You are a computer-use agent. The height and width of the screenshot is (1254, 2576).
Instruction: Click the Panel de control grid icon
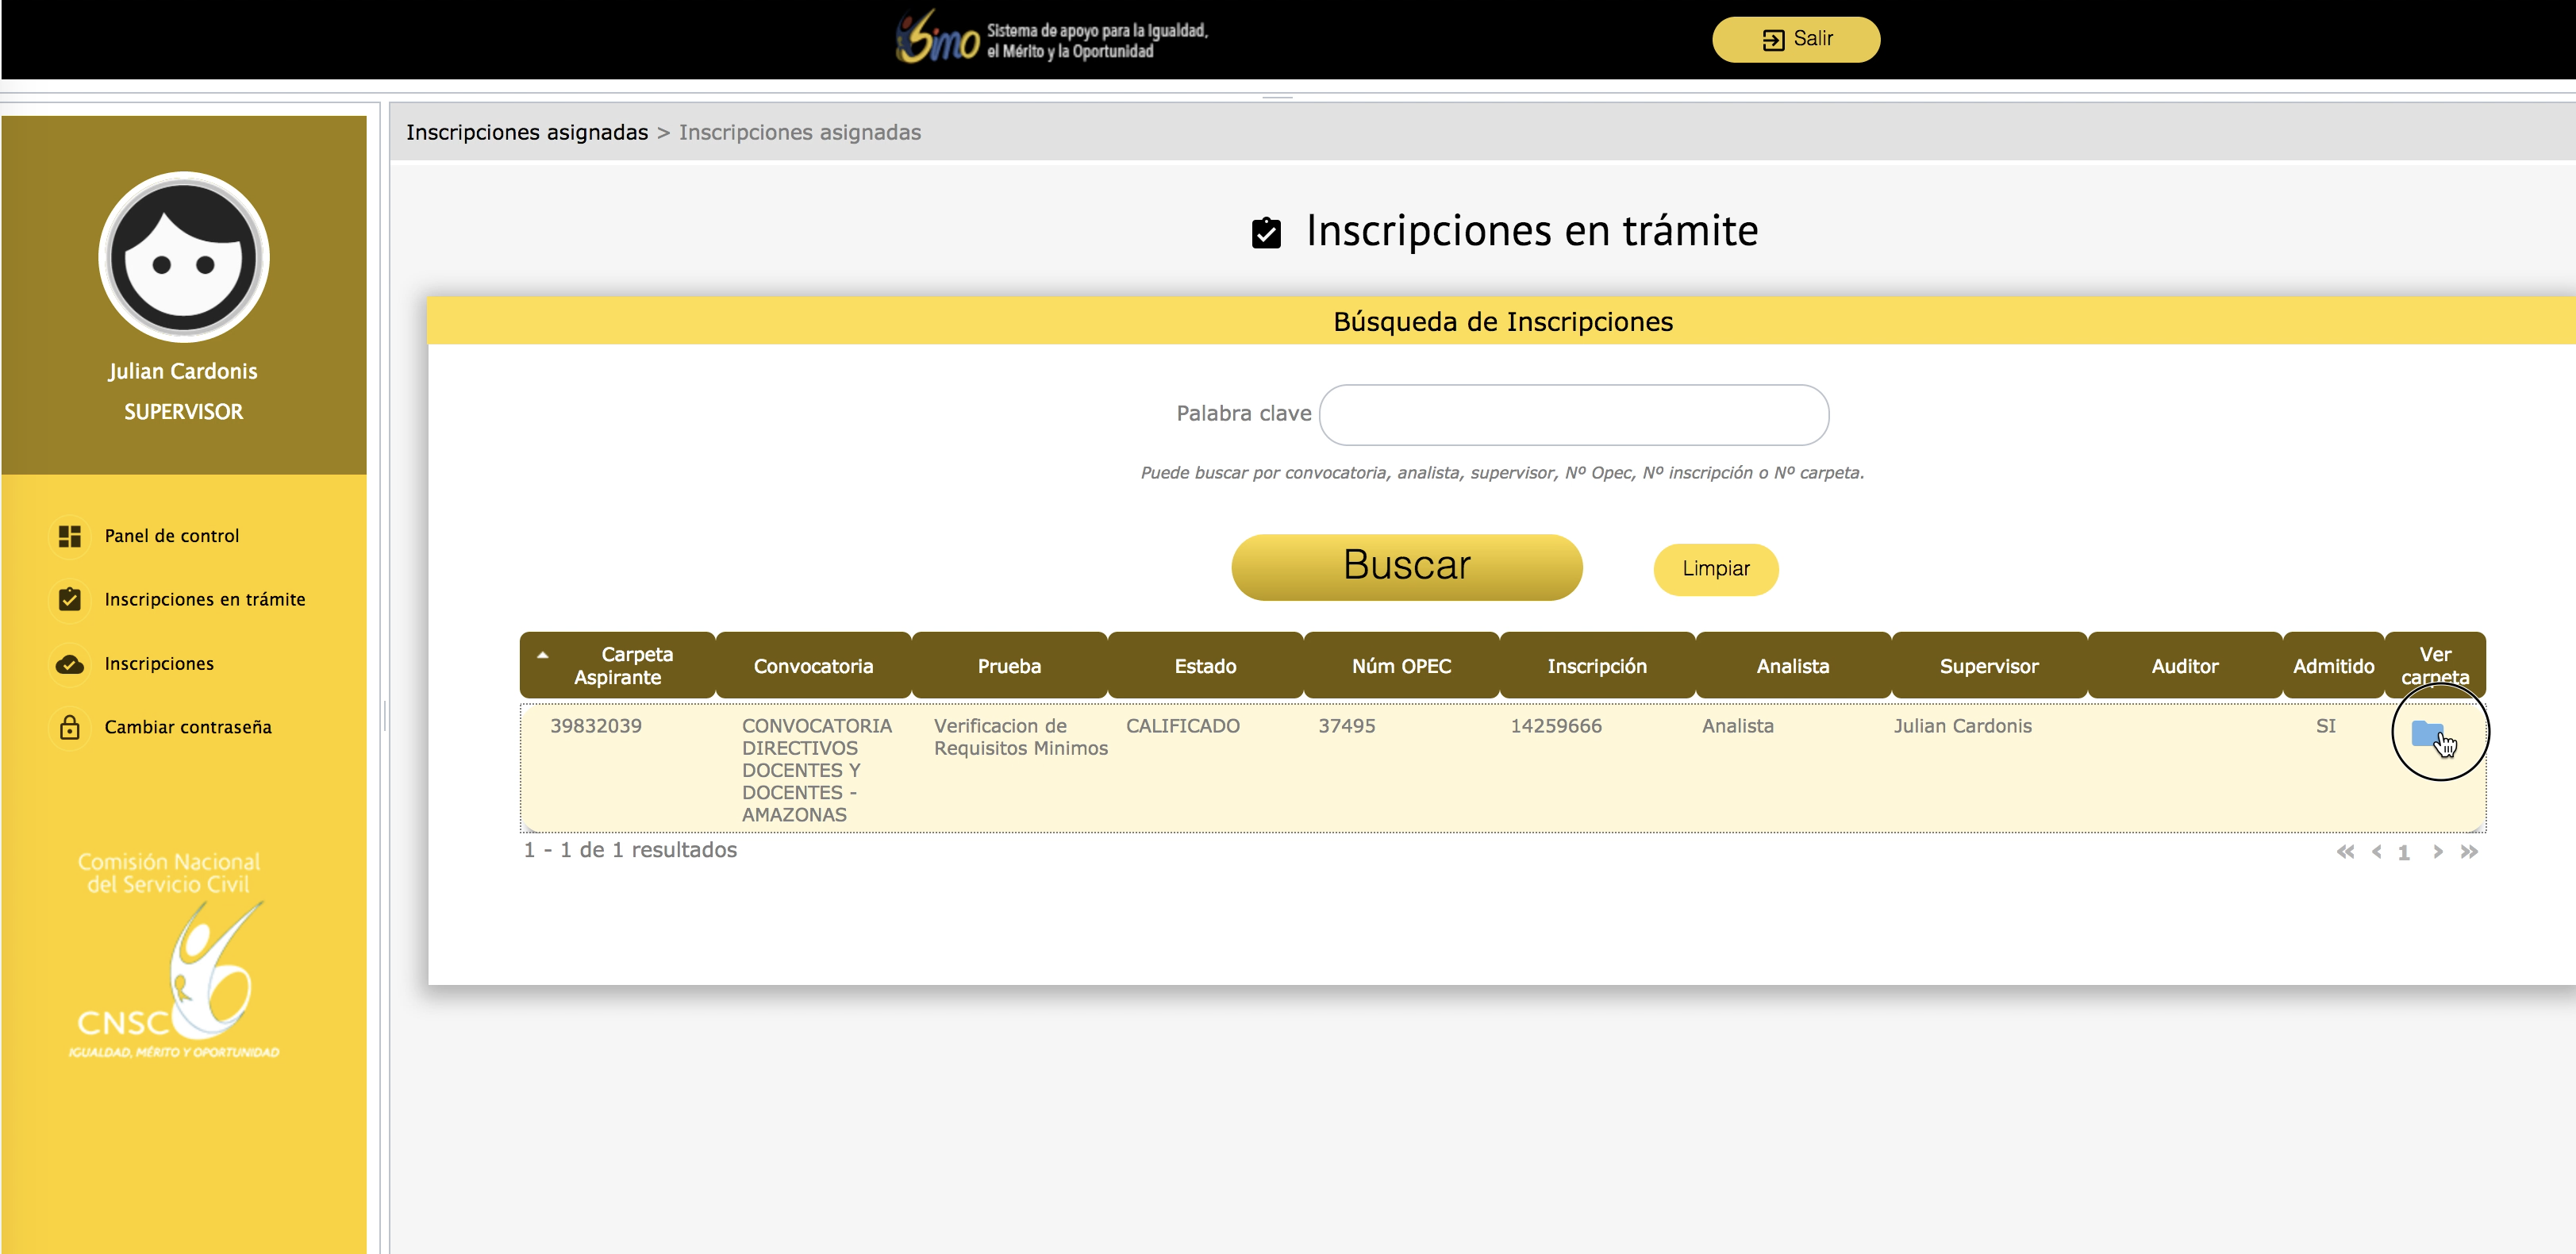coord(69,537)
